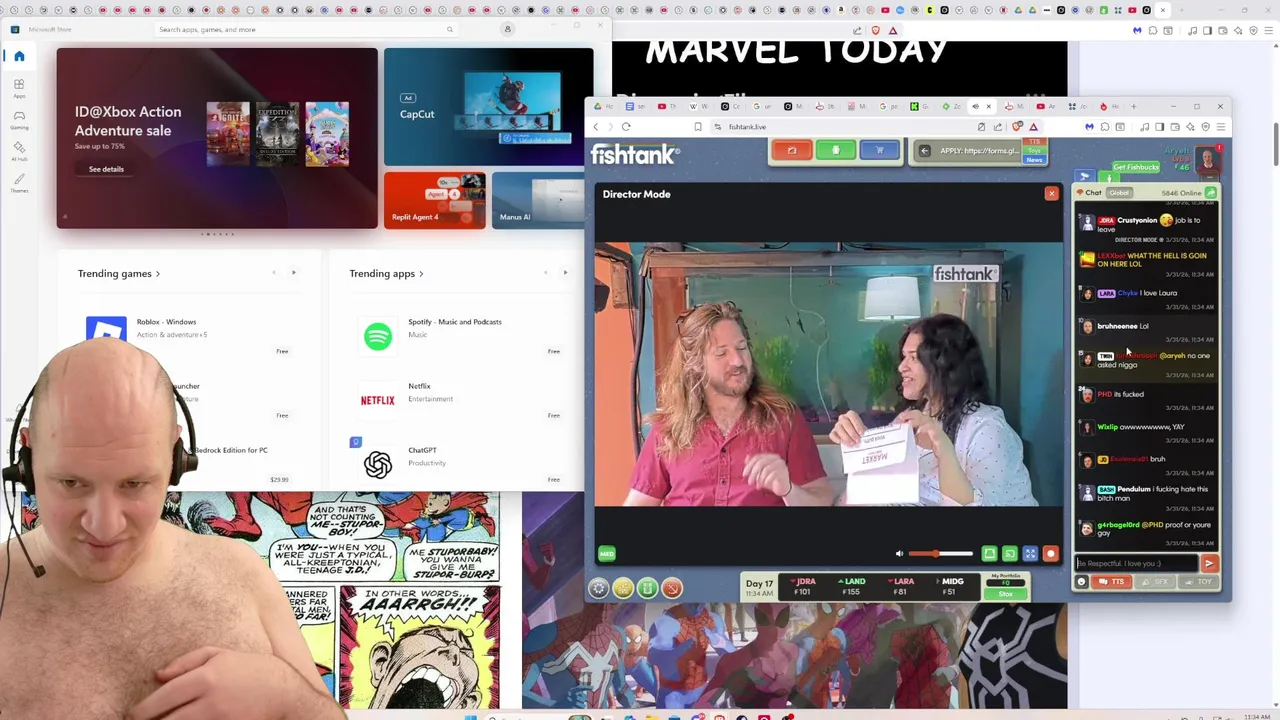Click the share icon in fishtank address bar
The image size is (1280, 720).
tap(998, 127)
